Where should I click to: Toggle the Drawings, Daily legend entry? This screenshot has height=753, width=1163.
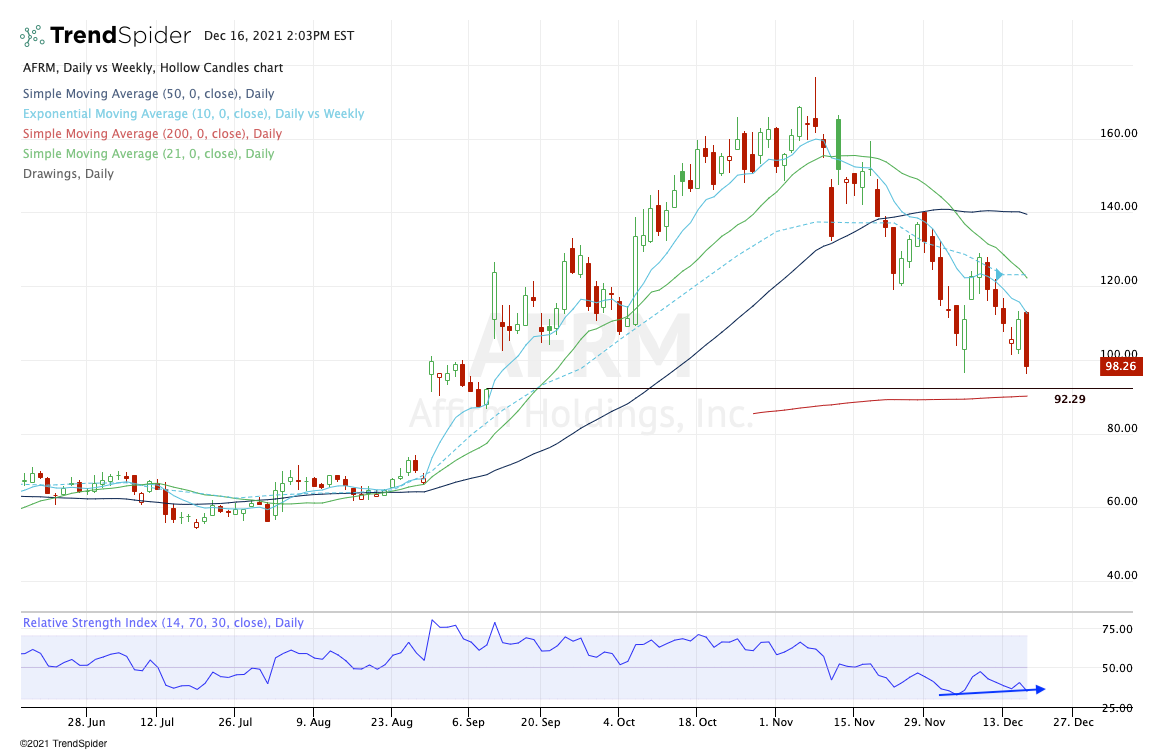click(68, 173)
